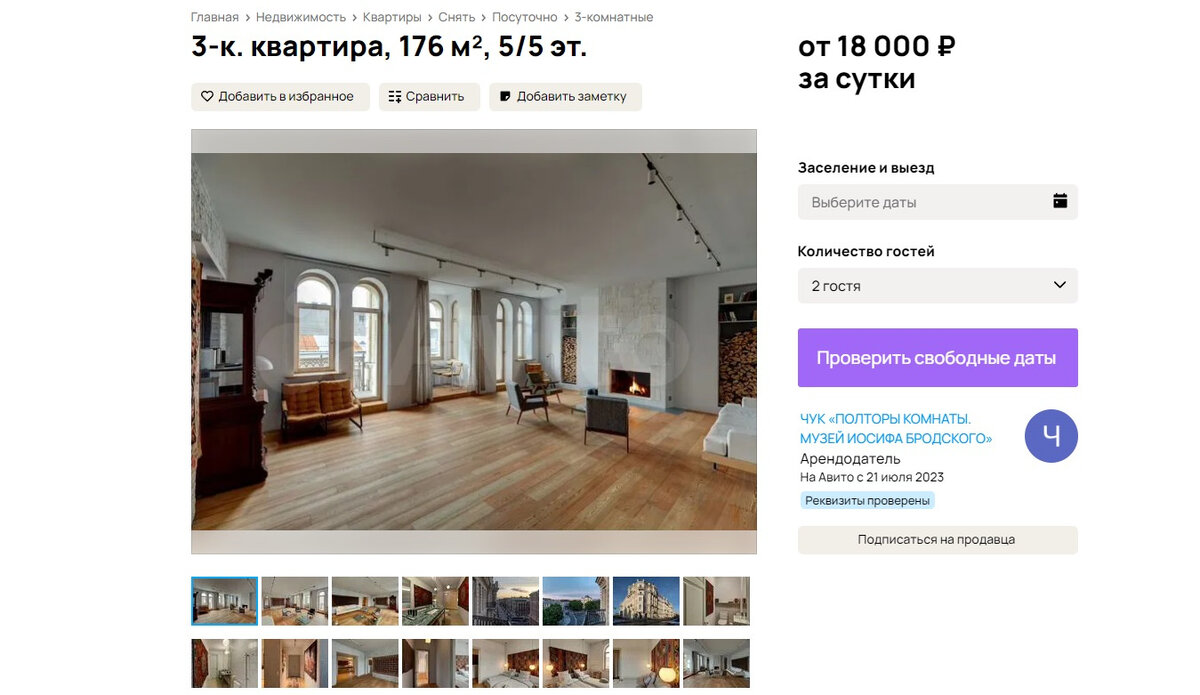Select the building exterior thumbnail
Viewport: 1200px width, 695px height.
(x=646, y=601)
